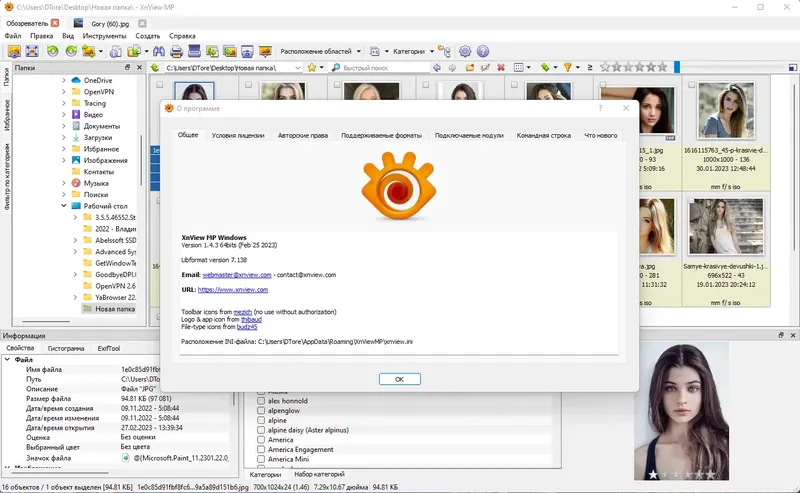800x493 pixels.
Task: Open the Поддерживаемые форматы tab
Action: tap(381, 135)
